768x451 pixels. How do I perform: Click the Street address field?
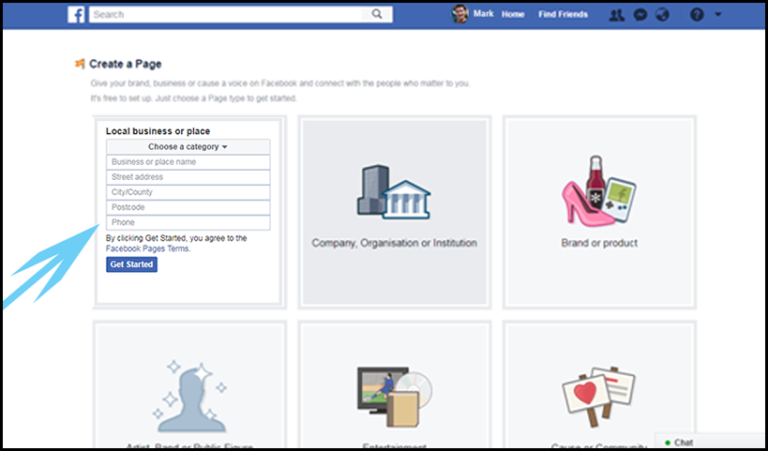pyautogui.click(x=188, y=177)
